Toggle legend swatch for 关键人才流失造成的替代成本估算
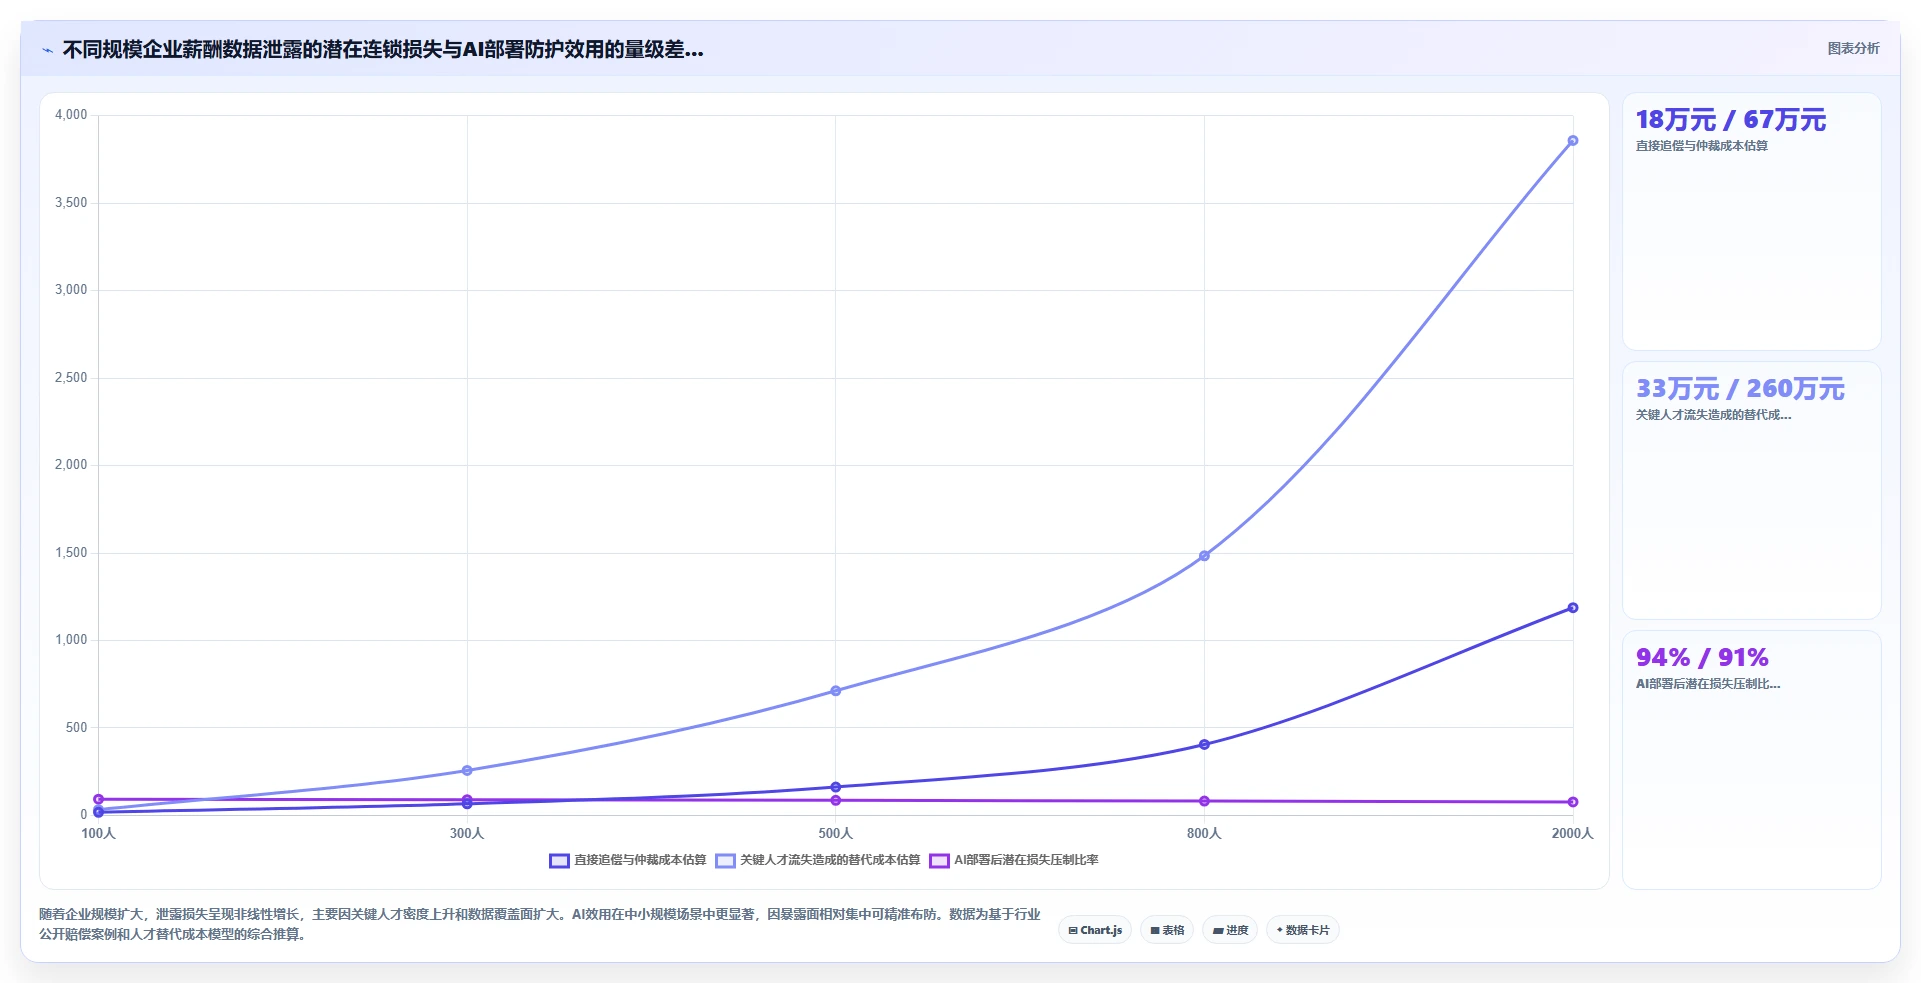 click(725, 860)
